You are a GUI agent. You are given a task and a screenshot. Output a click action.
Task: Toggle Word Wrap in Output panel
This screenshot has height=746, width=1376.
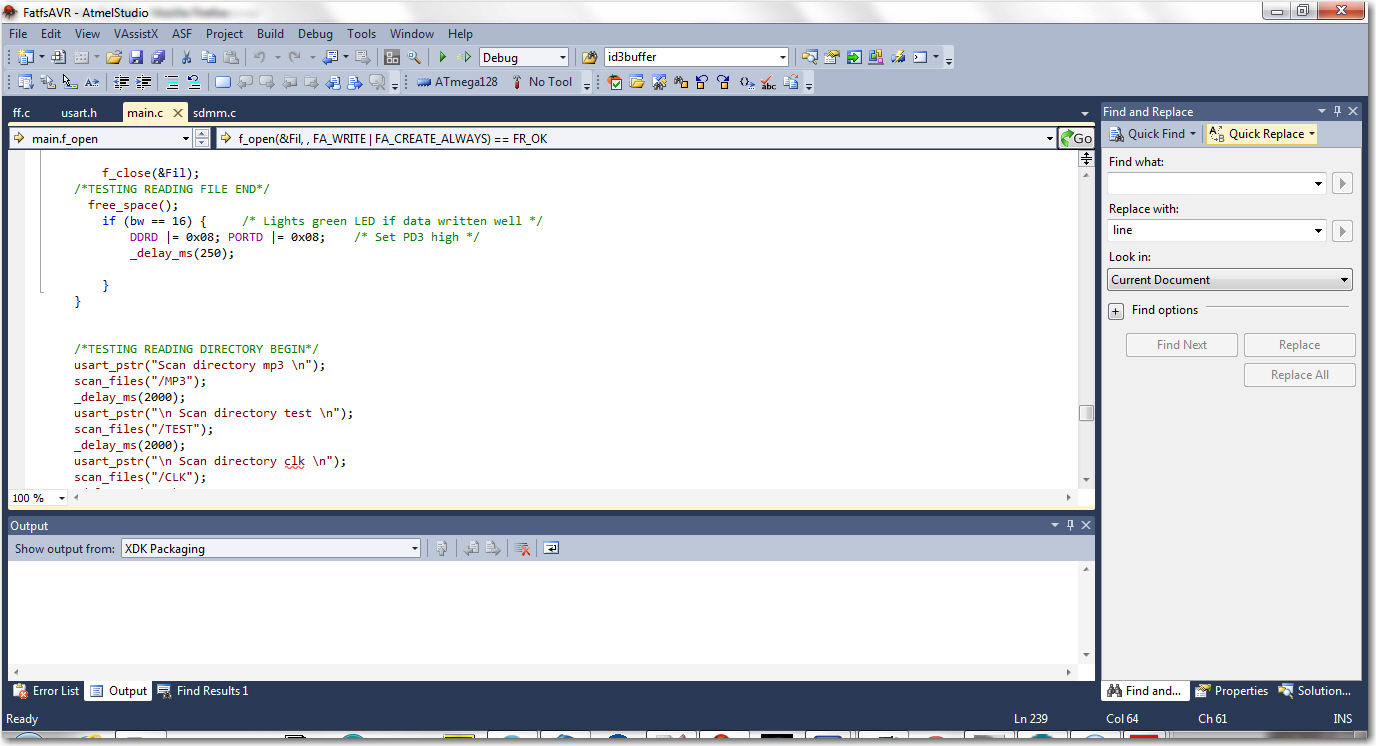point(551,548)
